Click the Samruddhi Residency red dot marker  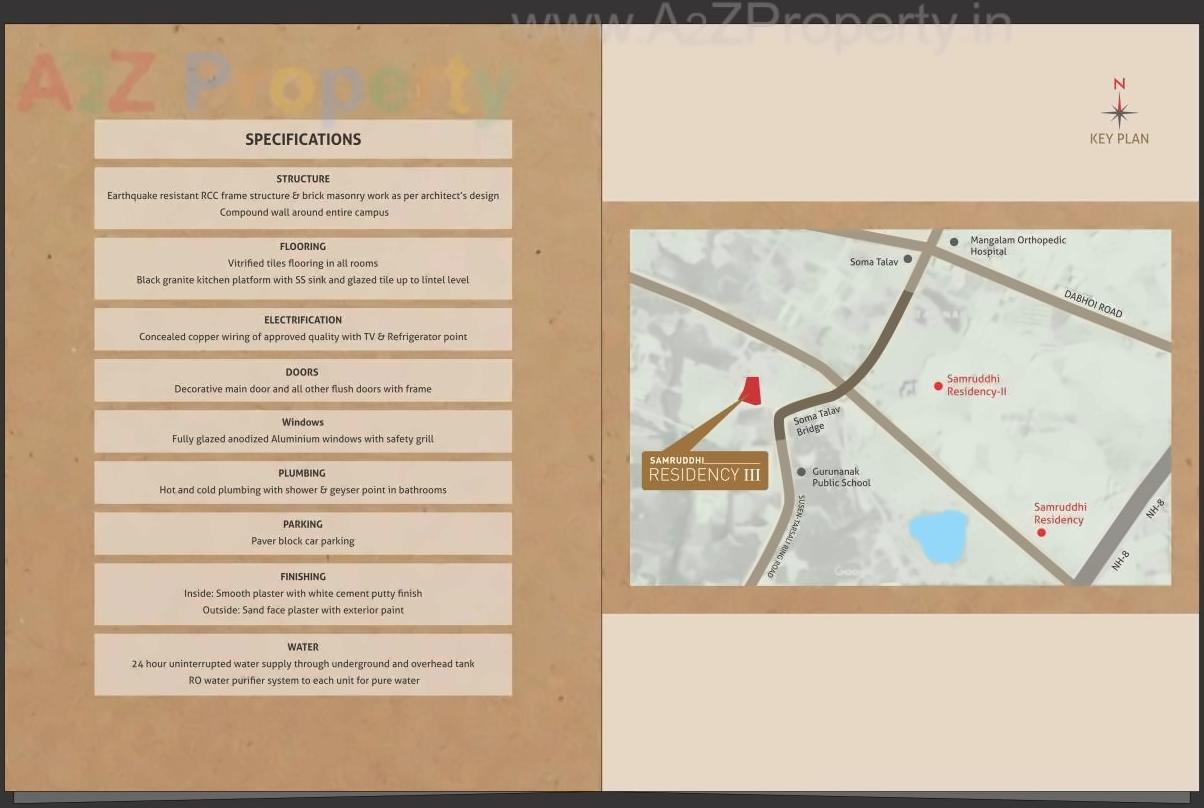pos(1041,531)
